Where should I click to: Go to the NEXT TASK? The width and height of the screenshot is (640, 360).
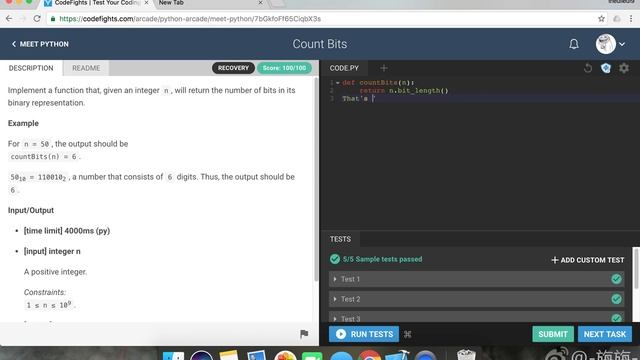tap(604, 334)
